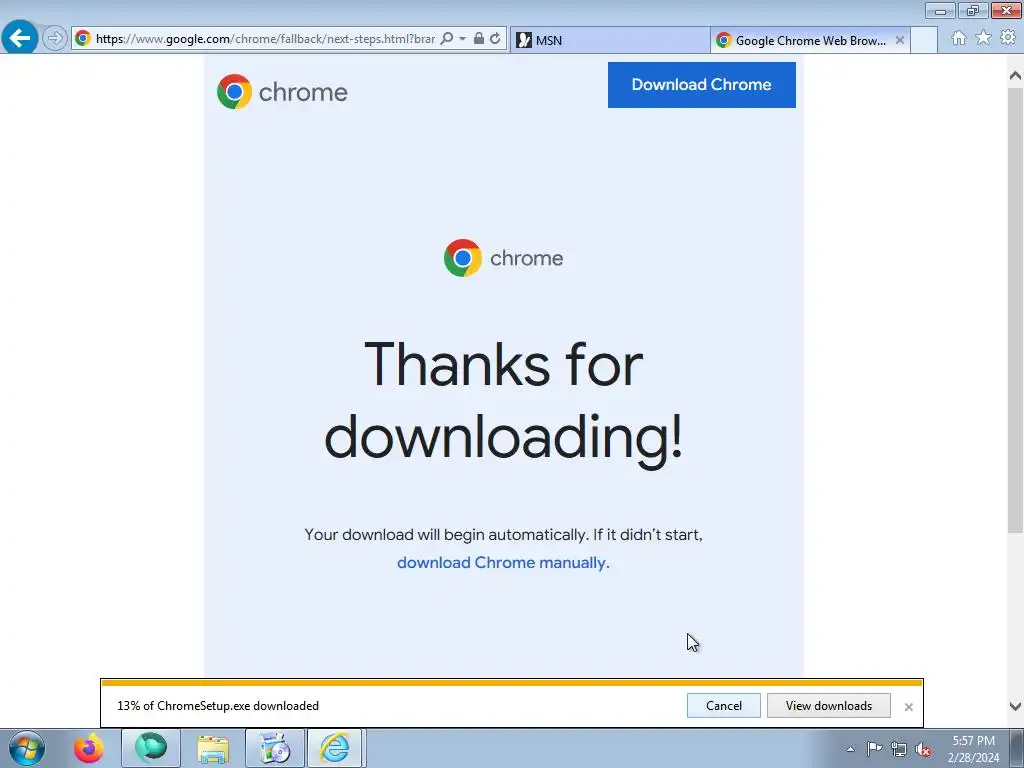Click the download Chrome manually link
The height and width of the screenshot is (768, 1024).
tap(502, 562)
